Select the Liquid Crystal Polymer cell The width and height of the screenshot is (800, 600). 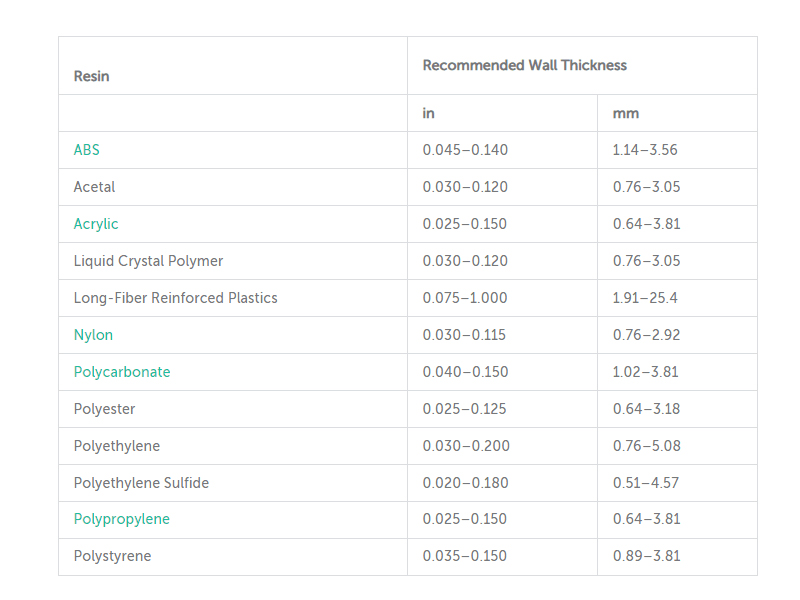click(148, 261)
